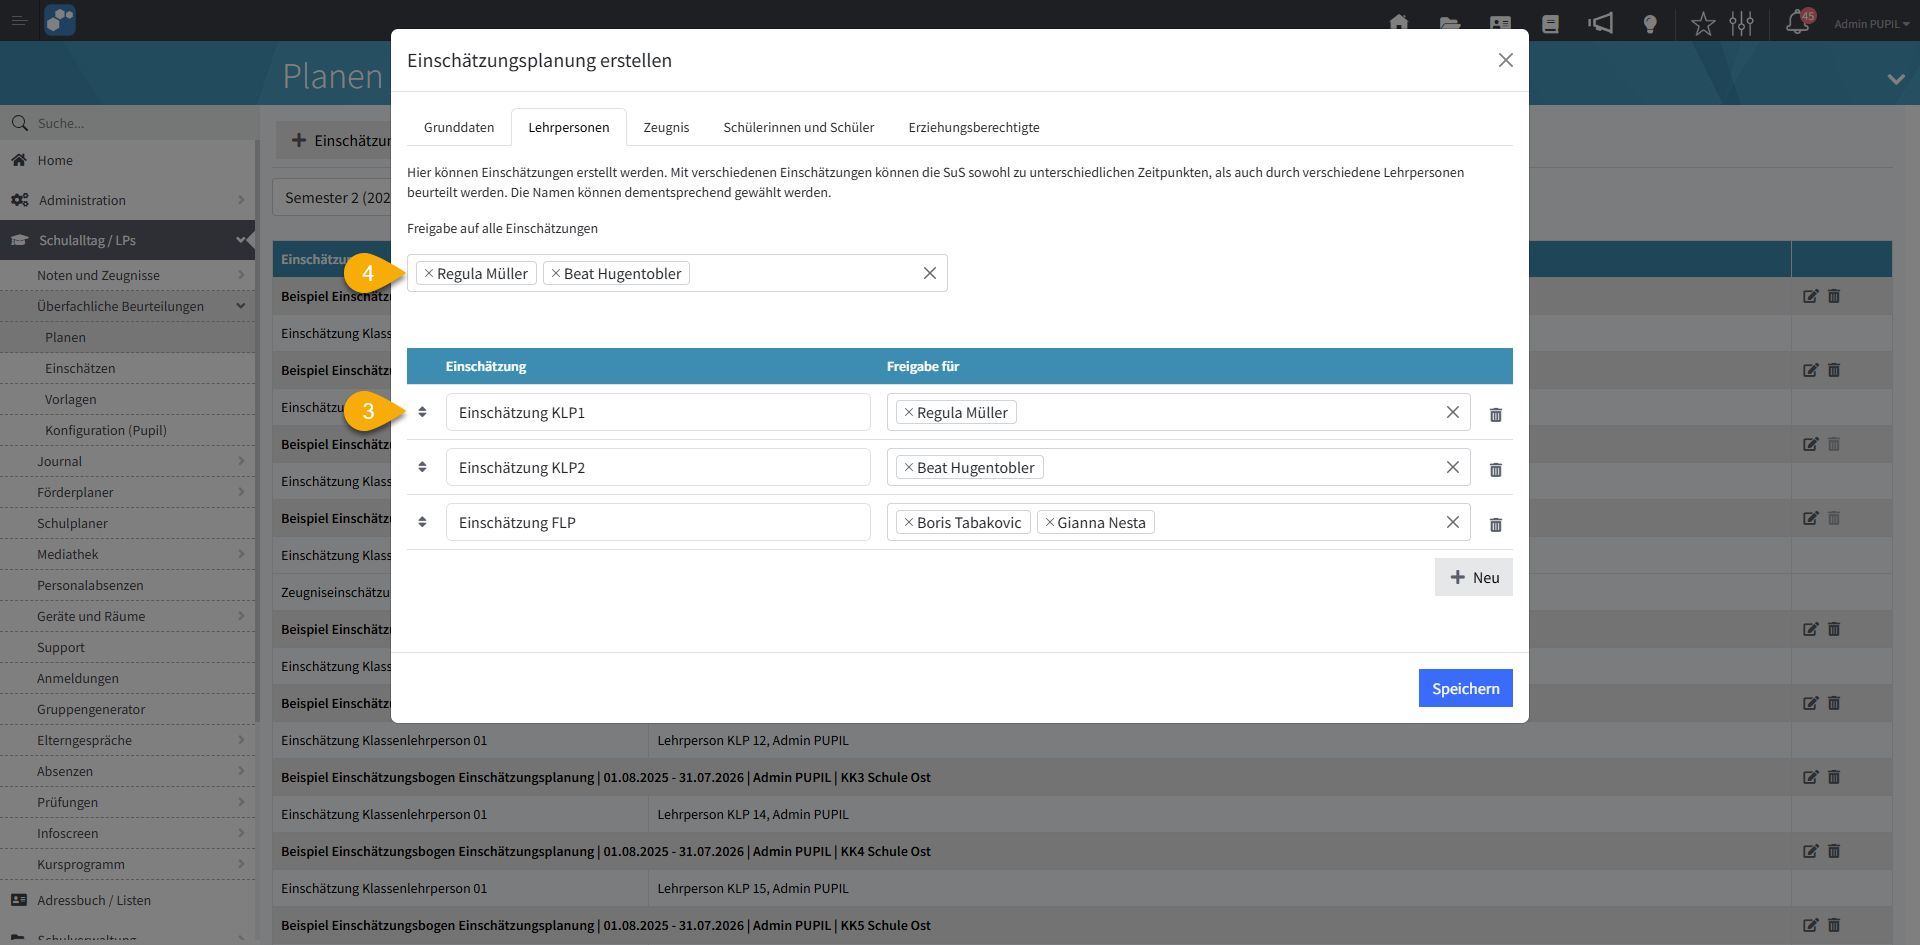
Task: Edit the KK4 Schule Ost planning row
Action: [x=1811, y=851]
